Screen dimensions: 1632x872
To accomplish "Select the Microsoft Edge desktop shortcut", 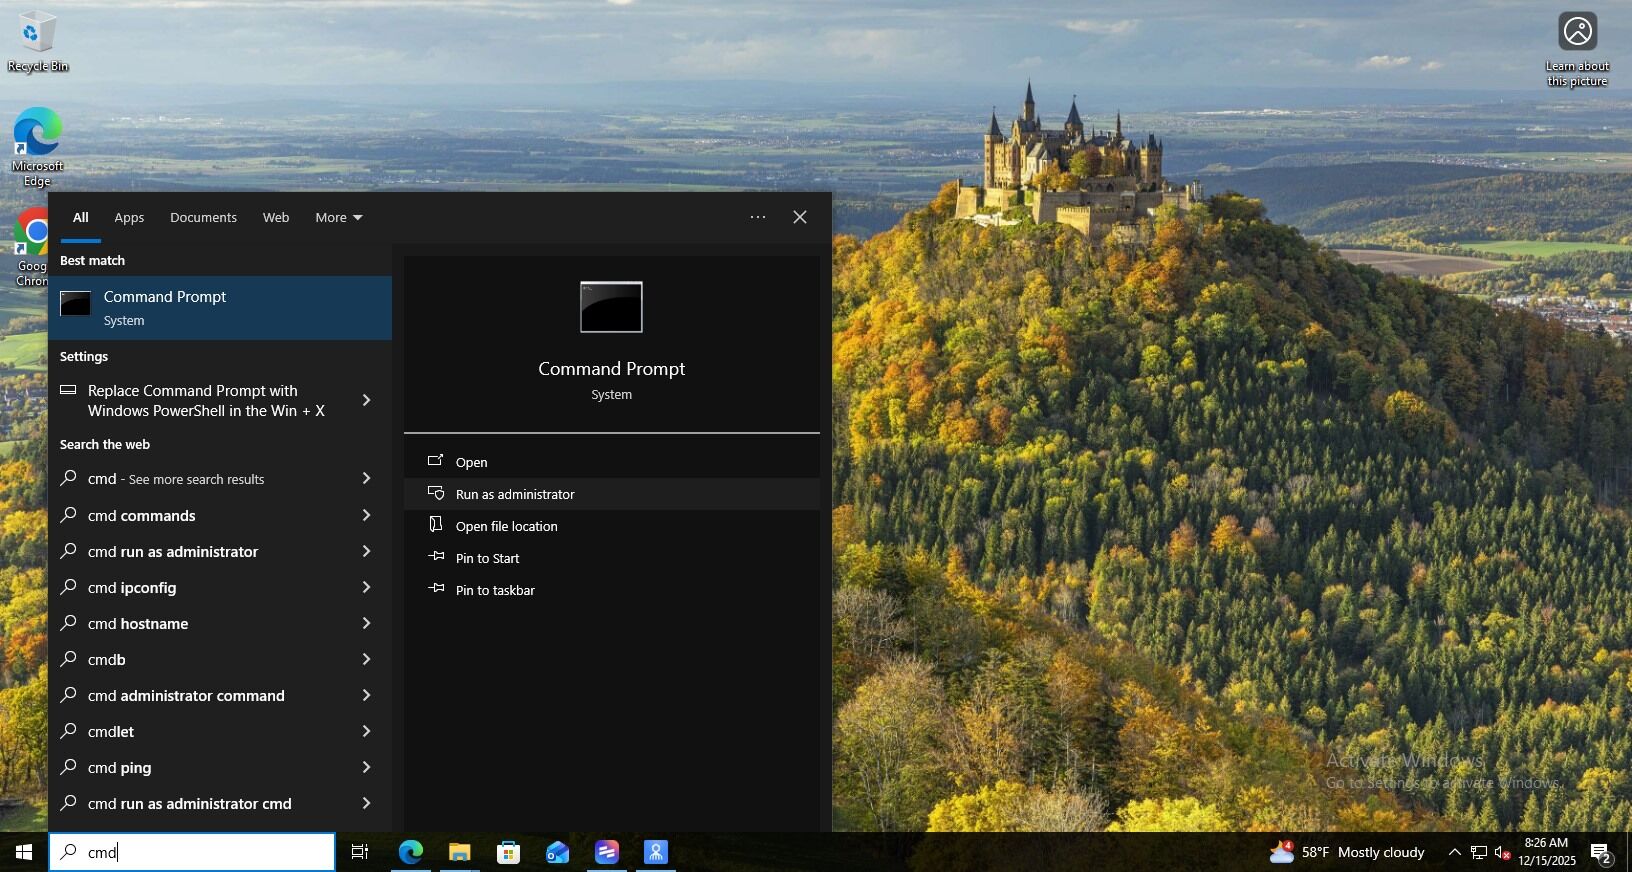I will [x=37, y=147].
